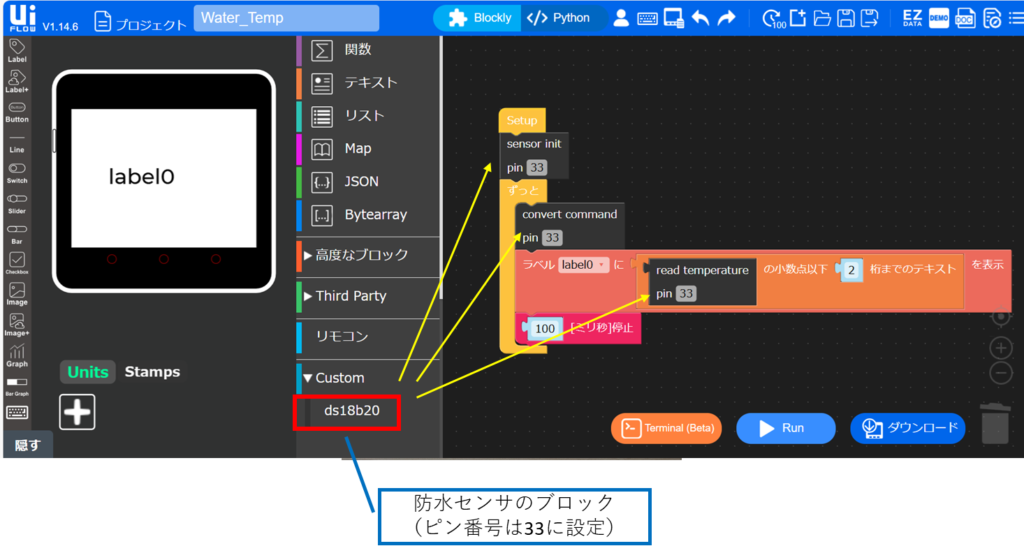Select the Slider widget tool
1024x553 pixels.
pos(17,203)
